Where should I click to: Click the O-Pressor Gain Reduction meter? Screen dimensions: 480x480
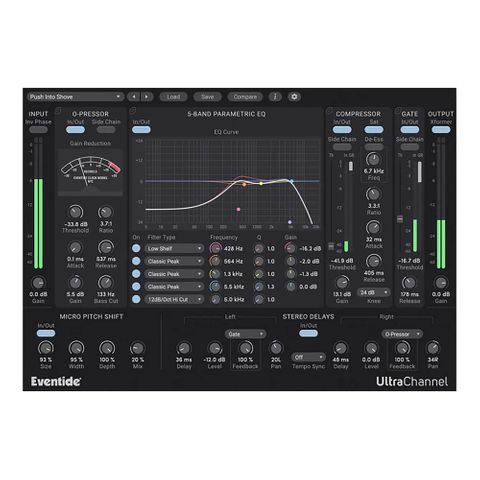90,172
